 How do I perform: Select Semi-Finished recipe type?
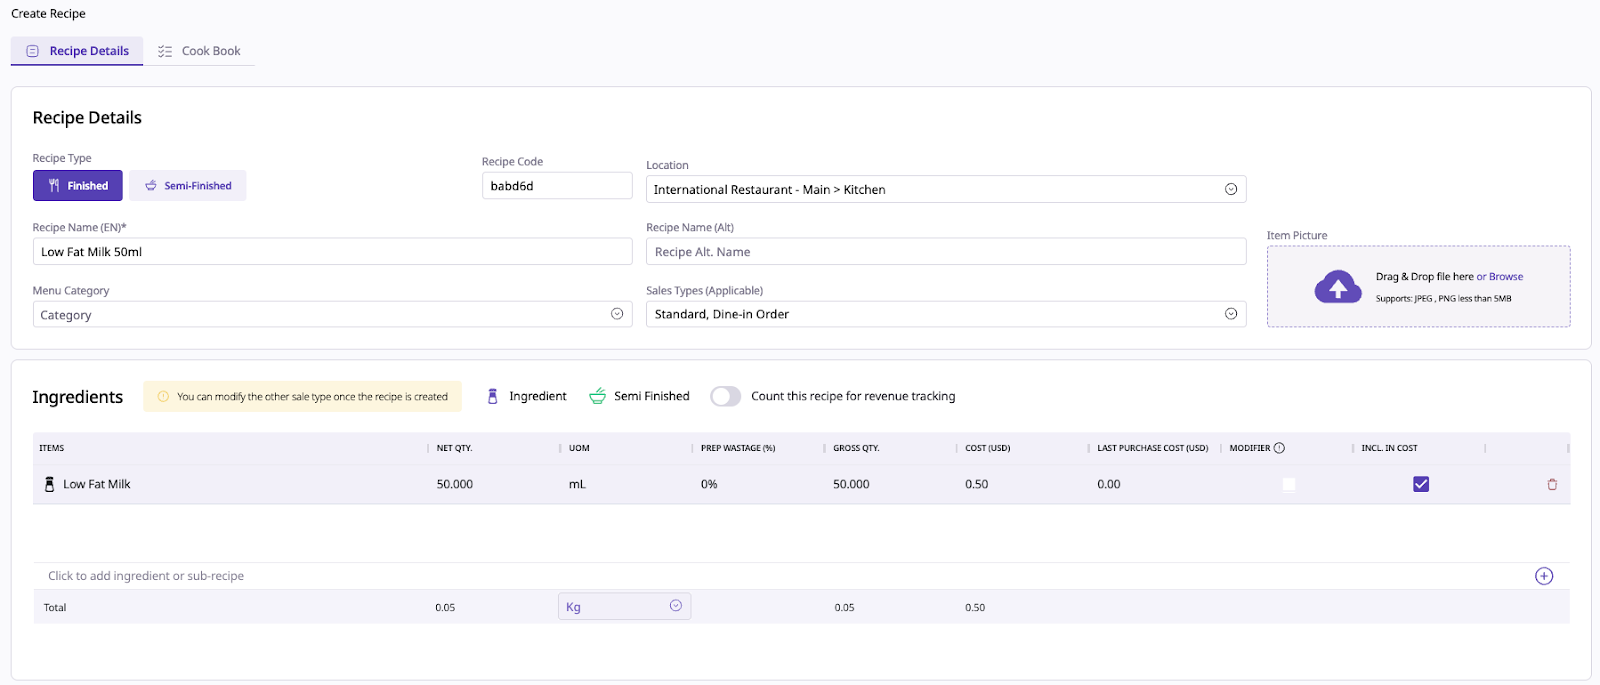[188, 186]
